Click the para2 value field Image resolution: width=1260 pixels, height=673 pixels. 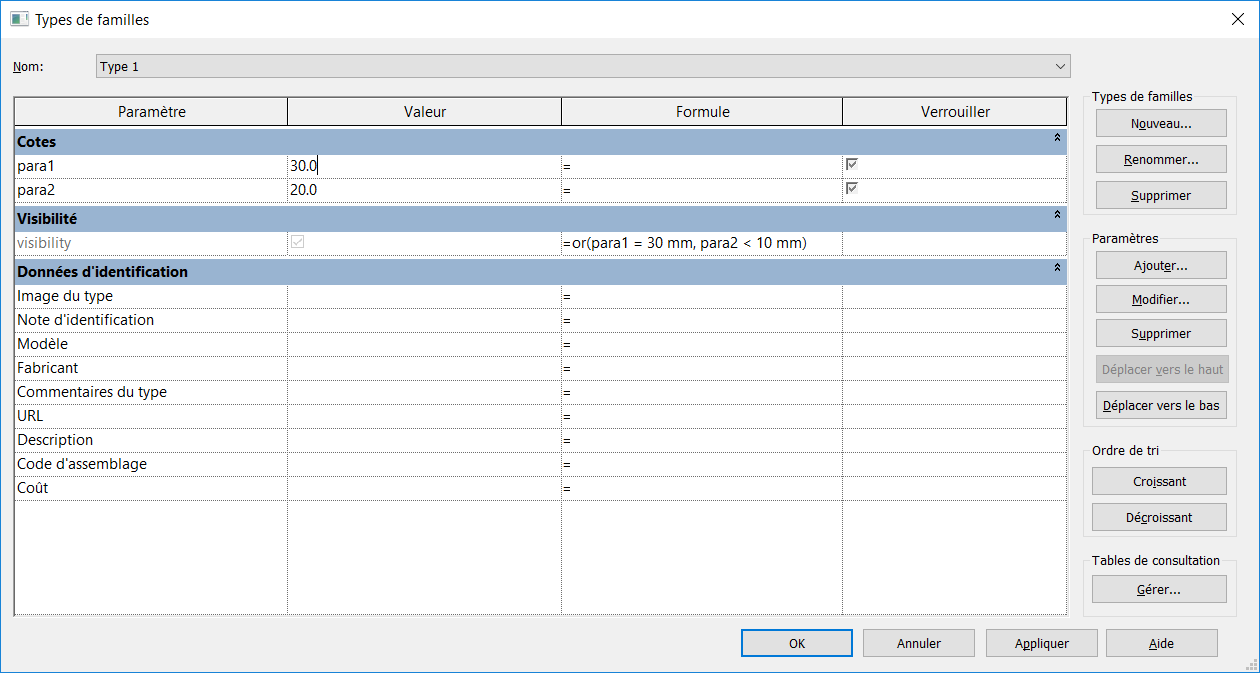(423, 189)
